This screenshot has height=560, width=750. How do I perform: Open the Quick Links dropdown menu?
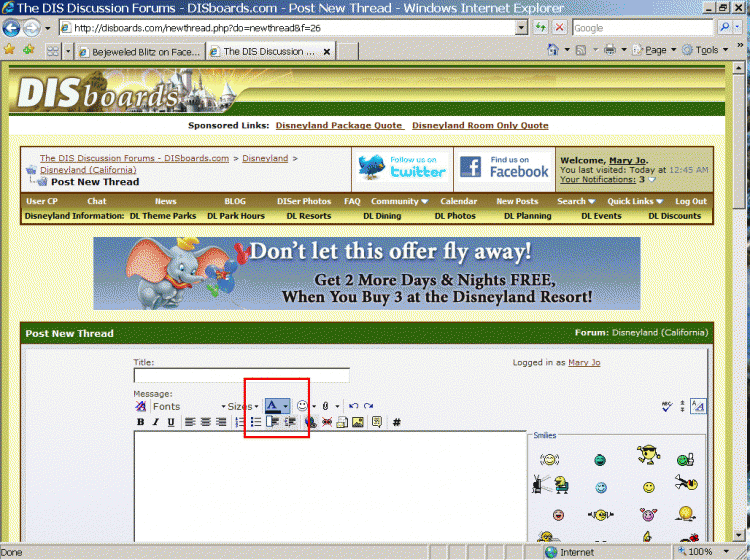(635, 201)
